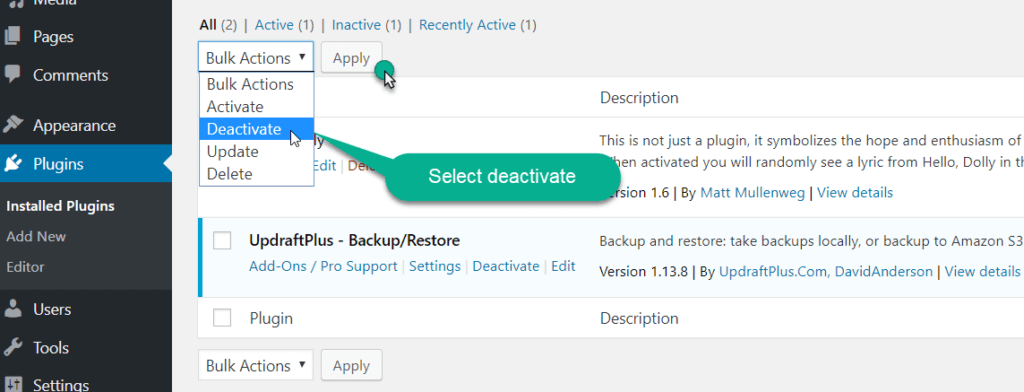Screen dimensions: 1024x392
Task: Go to Settings in admin sidebar
Action: click(61, 384)
